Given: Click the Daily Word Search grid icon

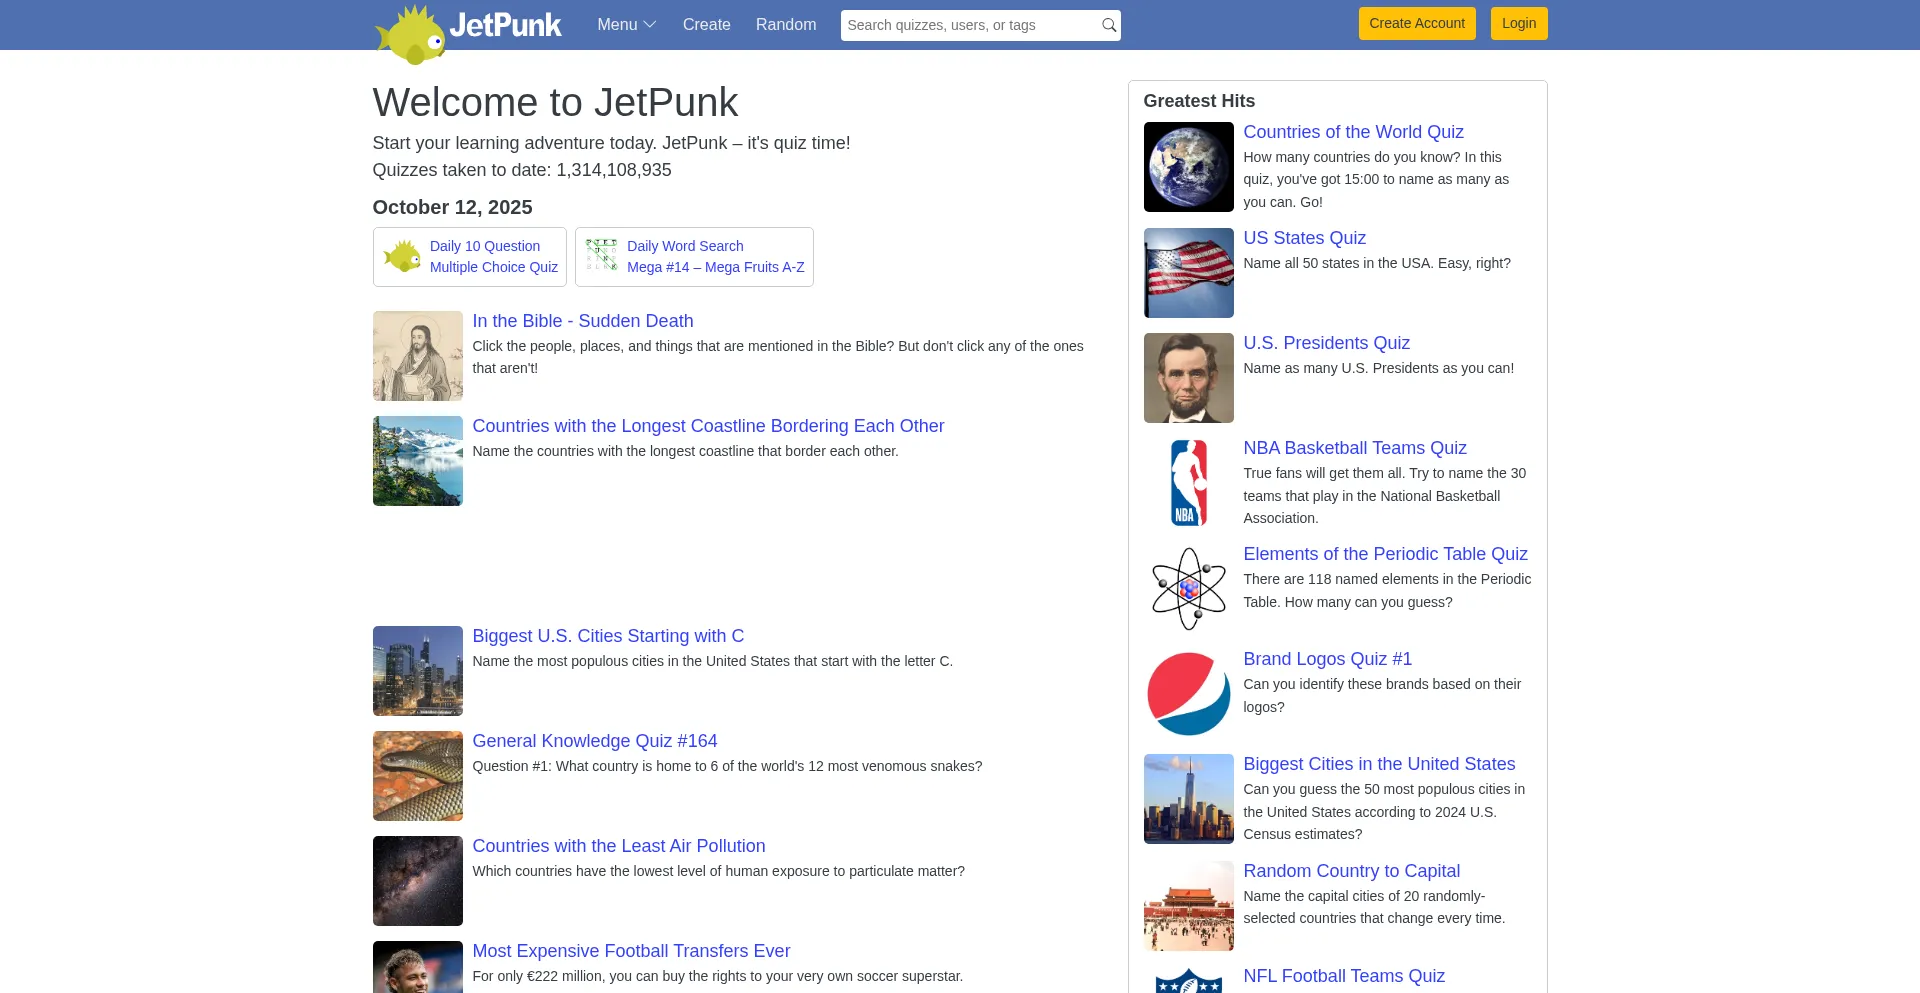Looking at the screenshot, I should click(x=601, y=256).
